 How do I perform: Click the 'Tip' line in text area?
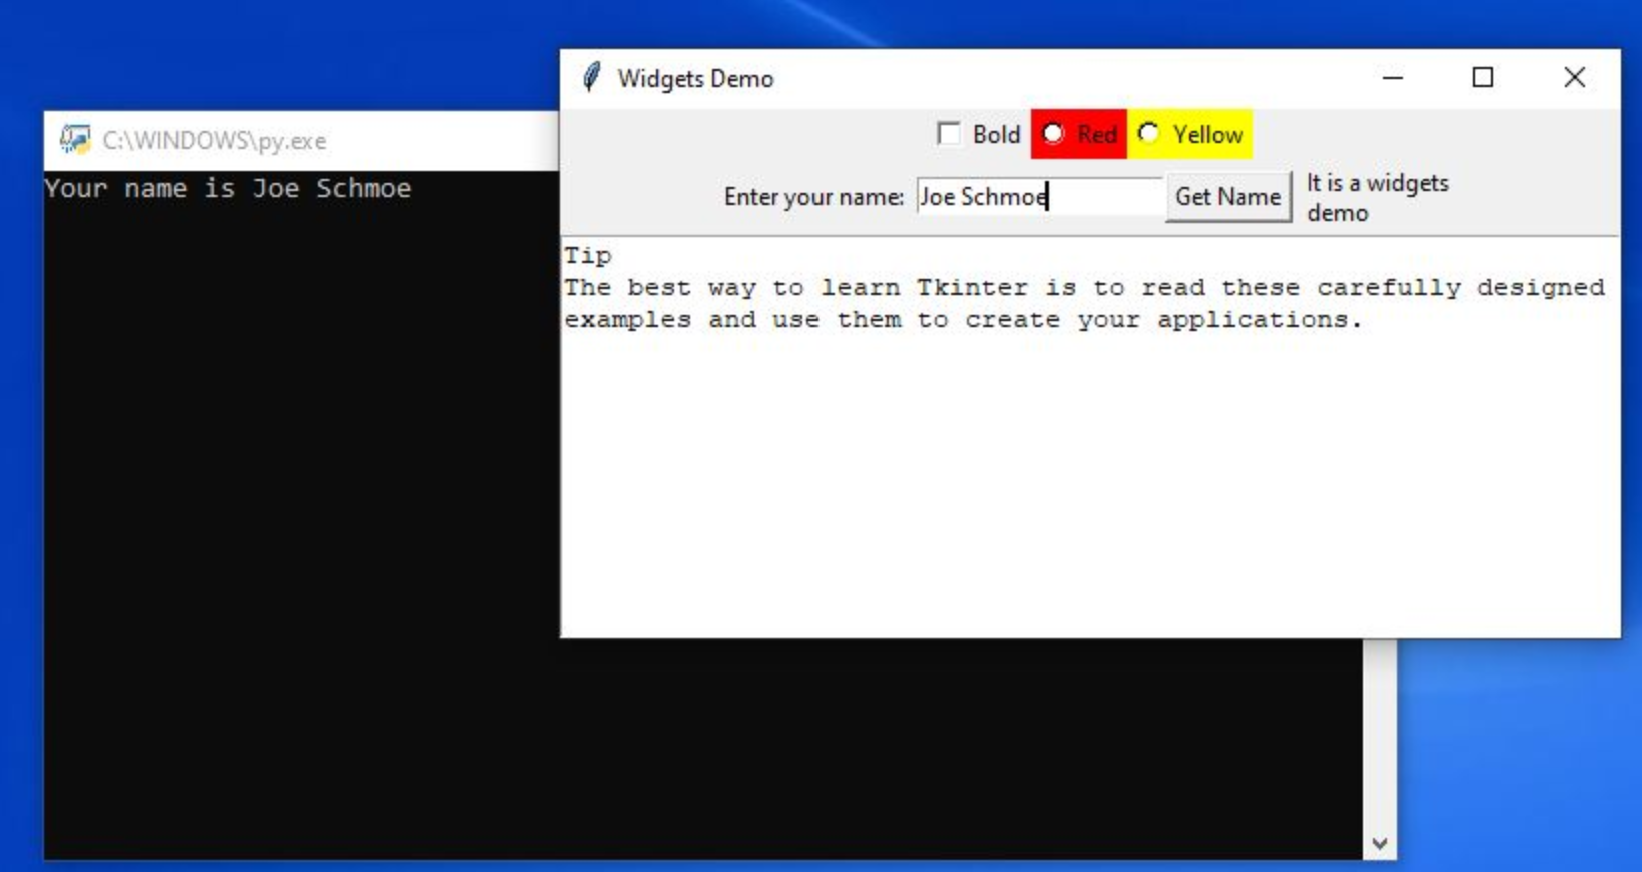[x=587, y=256]
